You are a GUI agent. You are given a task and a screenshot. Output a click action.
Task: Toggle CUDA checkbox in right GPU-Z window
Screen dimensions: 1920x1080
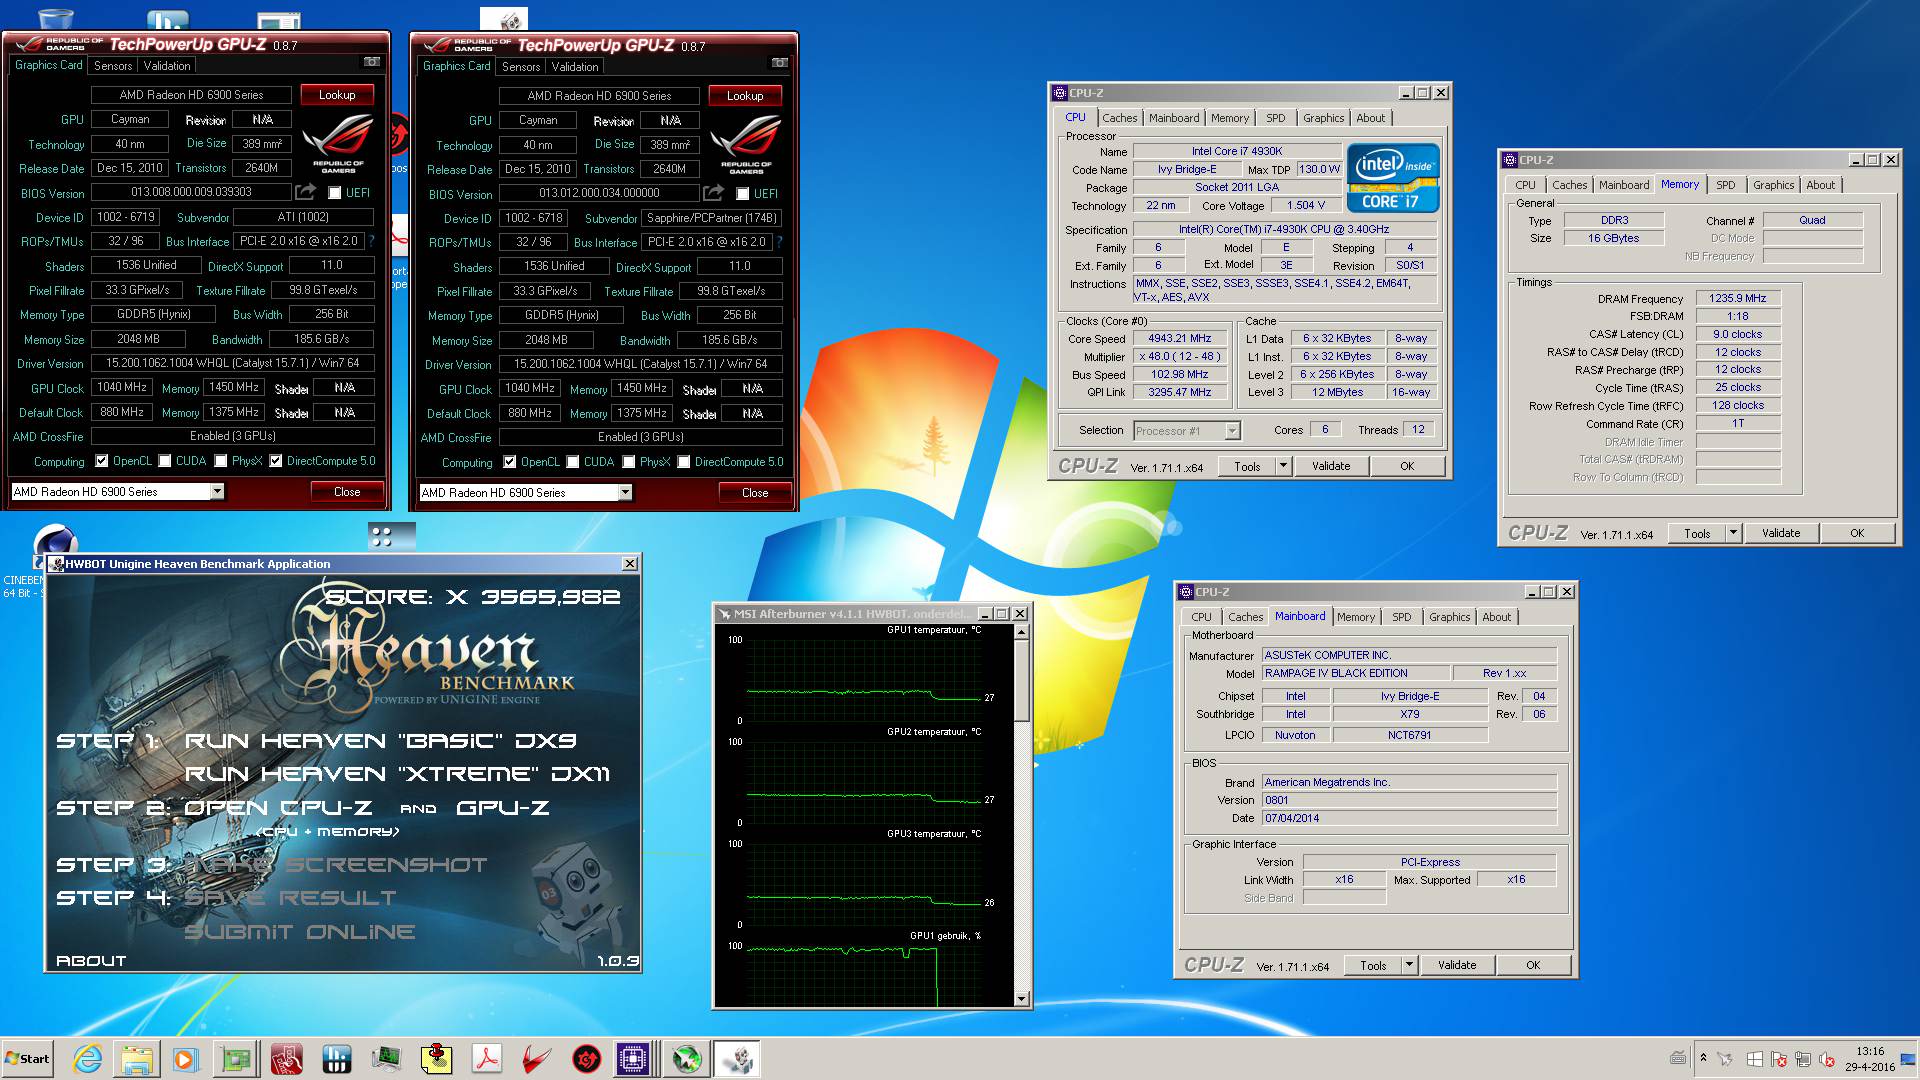[573, 462]
